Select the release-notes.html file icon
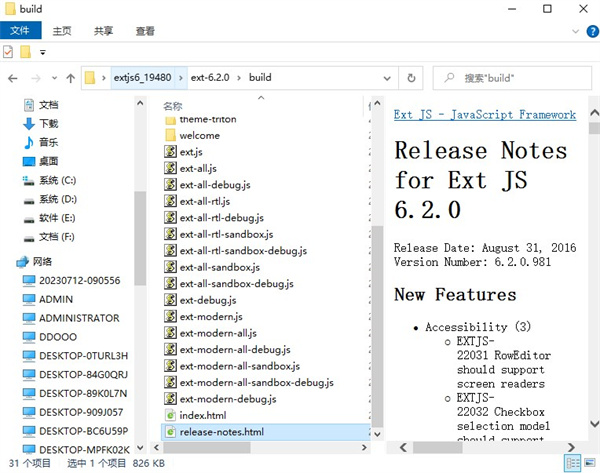This screenshot has height=473, width=600. point(170,432)
